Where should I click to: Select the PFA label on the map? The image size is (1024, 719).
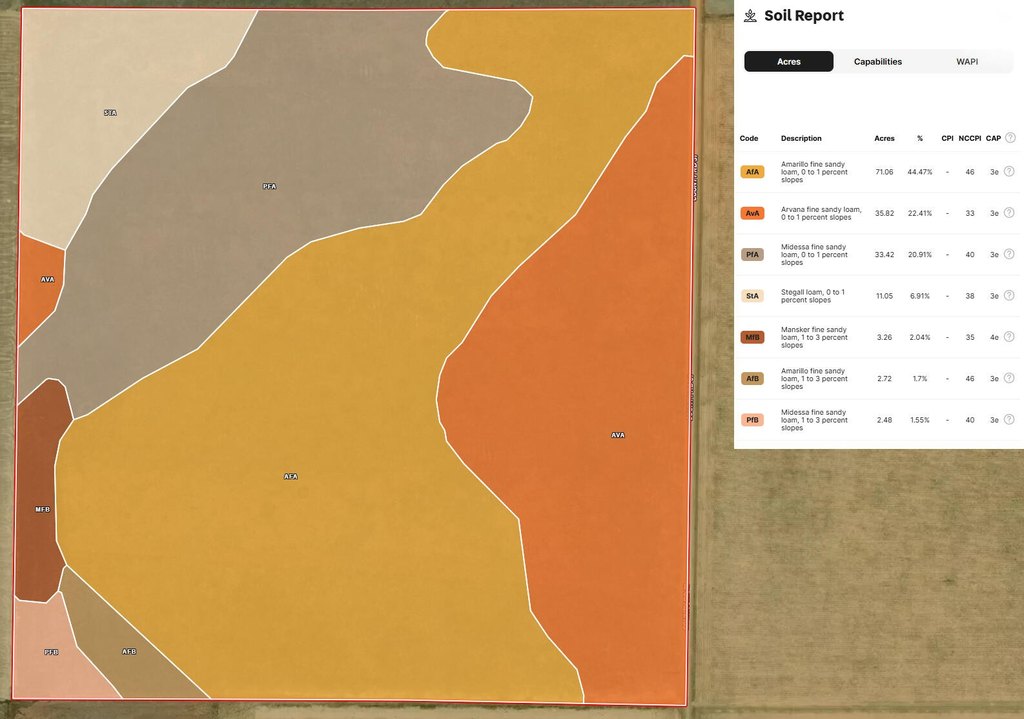click(x=269, y=187)
